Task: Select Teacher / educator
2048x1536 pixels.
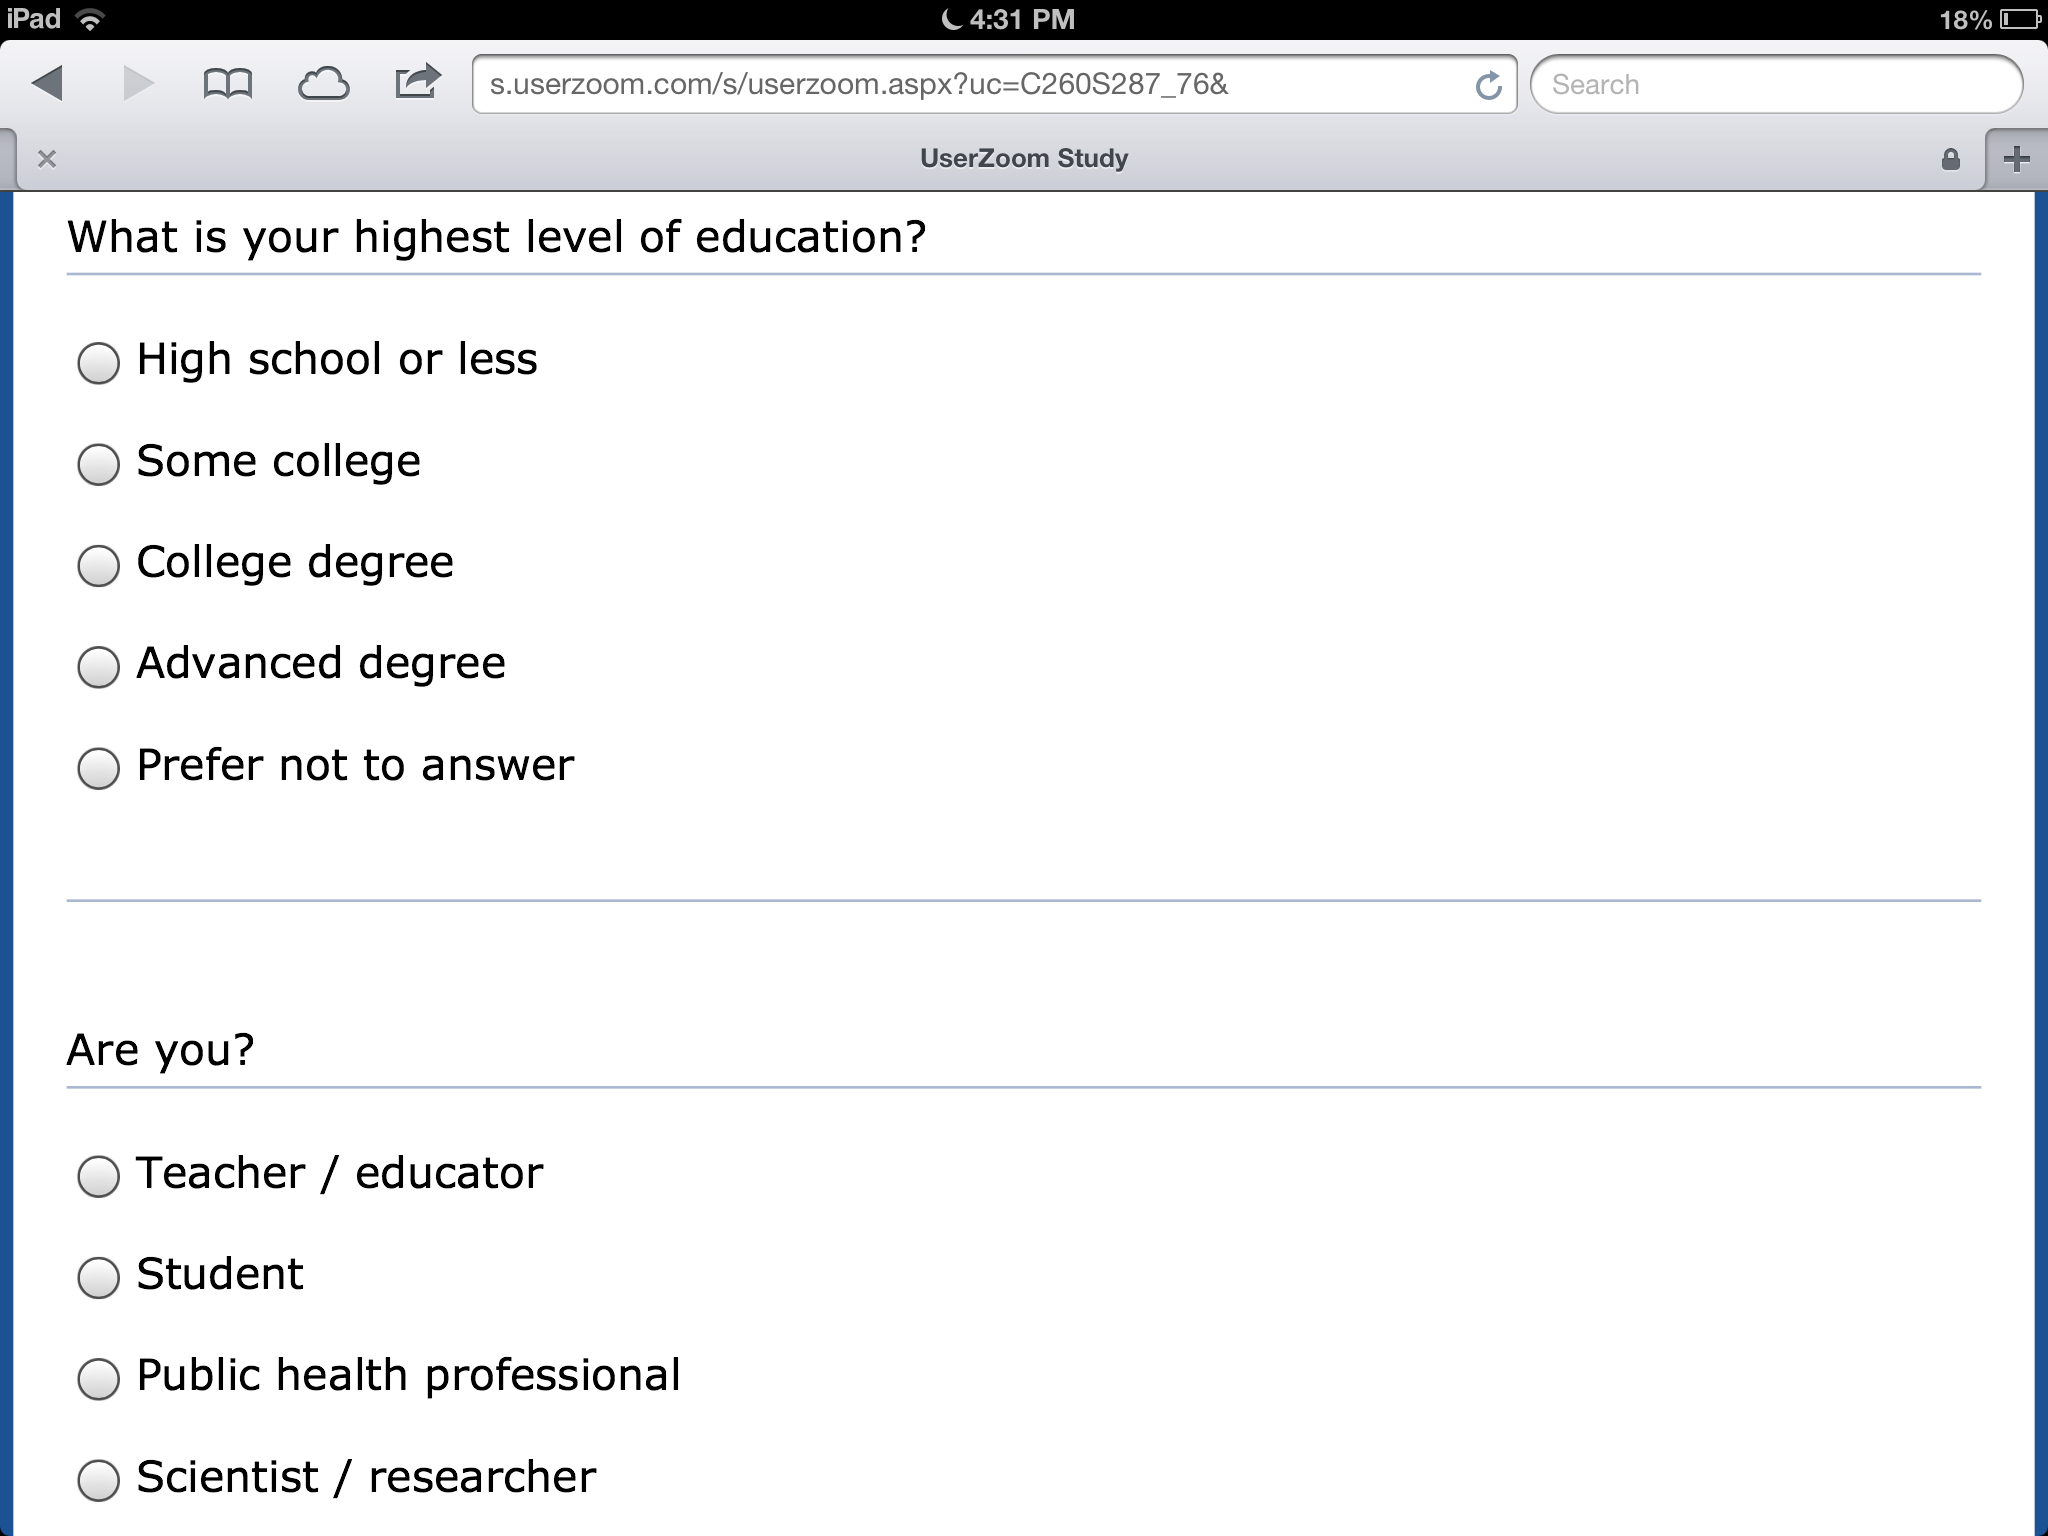Action: point(98,1176)
